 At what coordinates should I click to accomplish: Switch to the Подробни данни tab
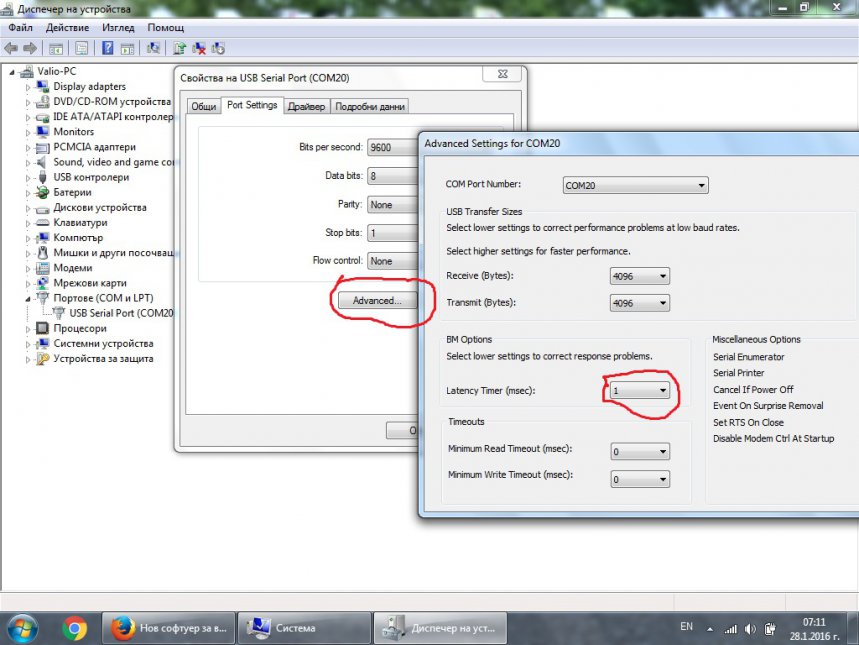(370, 106)
